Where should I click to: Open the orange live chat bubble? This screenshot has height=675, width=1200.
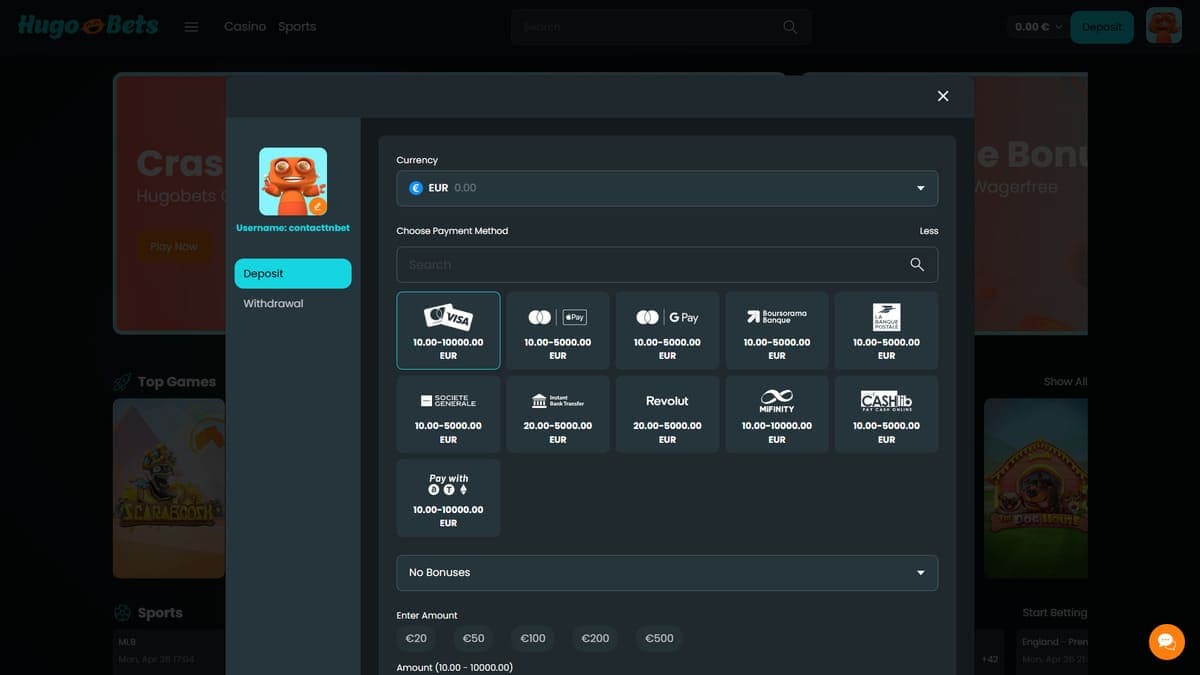(x=1166, y=641)
